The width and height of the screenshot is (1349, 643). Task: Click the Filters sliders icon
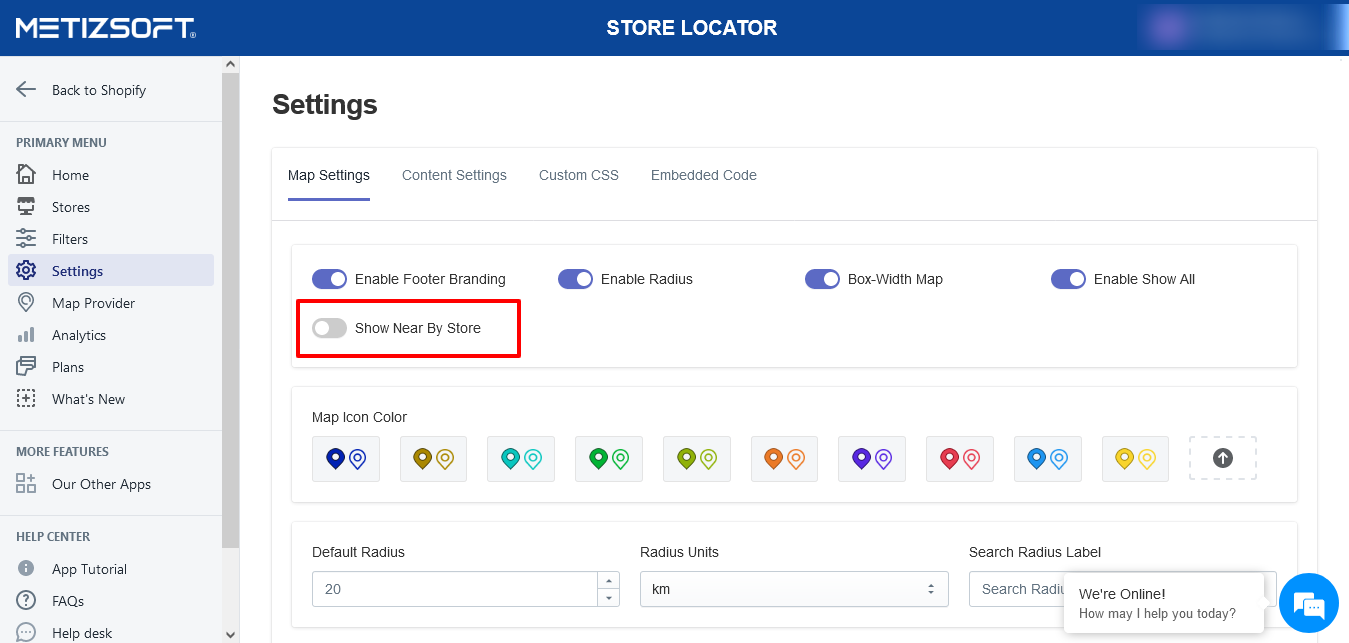pos(26,239)
